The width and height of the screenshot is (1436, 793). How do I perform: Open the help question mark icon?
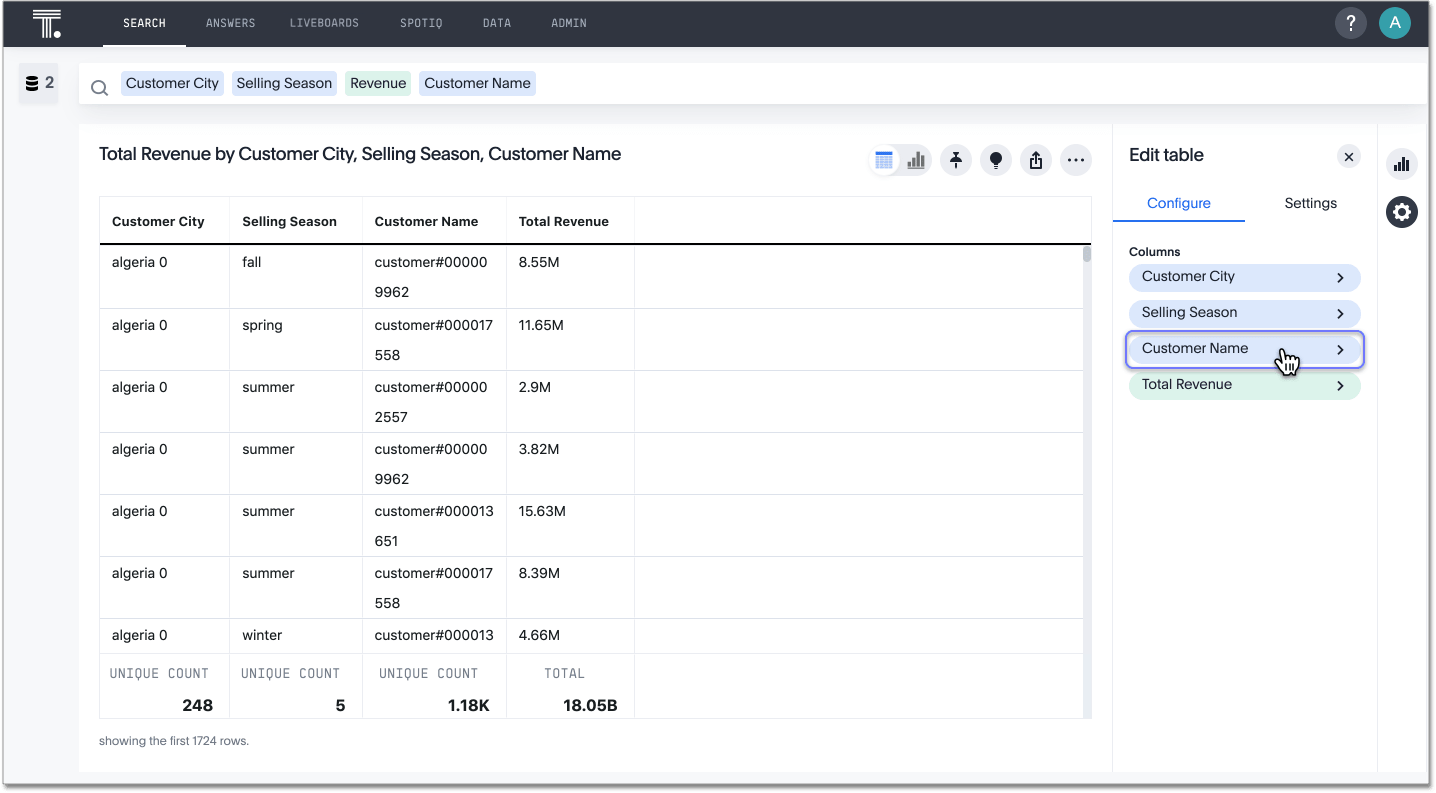pyautogui.click(x=1350, y=23)
